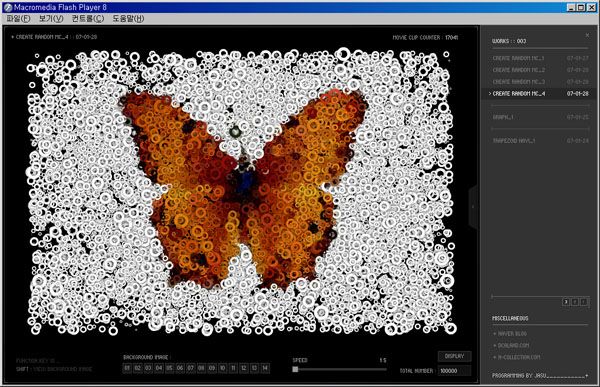Select background image 13
The width and height of the screenshot is (600, 387).
(x=254, y=368)
